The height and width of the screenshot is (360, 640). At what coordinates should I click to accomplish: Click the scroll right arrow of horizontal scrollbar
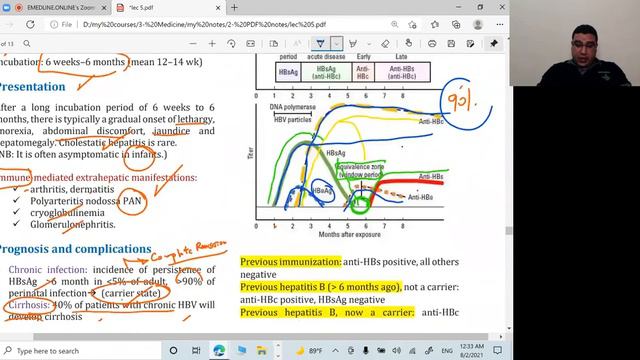[501, 337]
